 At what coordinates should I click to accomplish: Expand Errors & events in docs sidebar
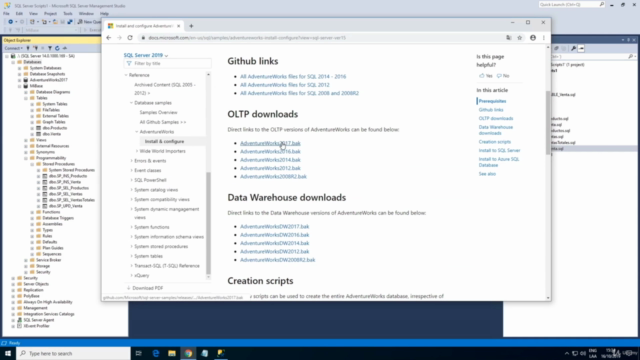[x=131, y=161]
